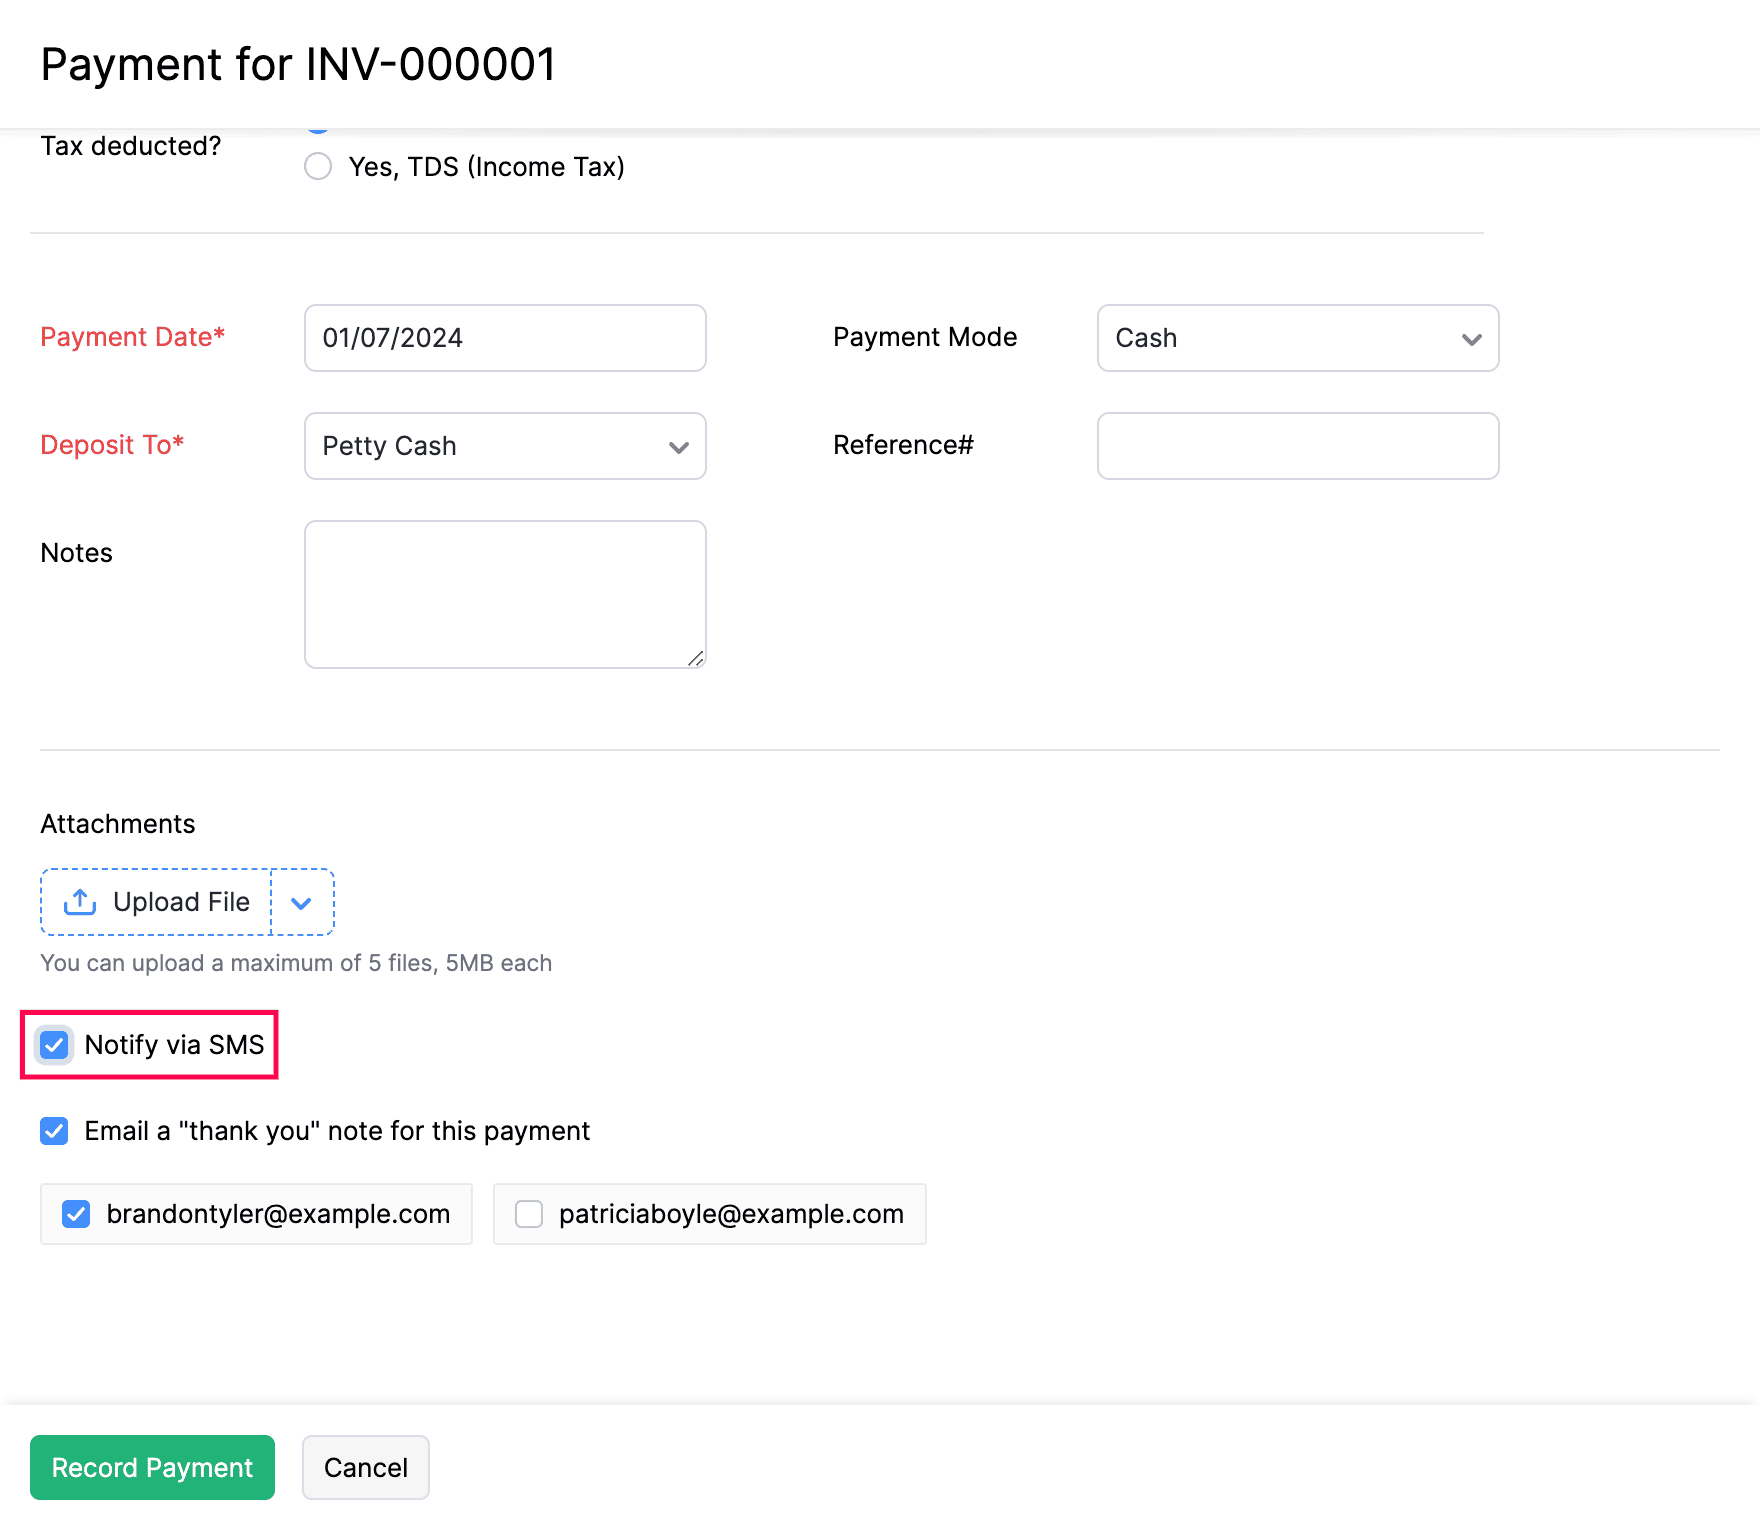Viewport: 1760px width, 1530px height.
Task: Click the upload icon in Upload File button
Action: click(x=79, y=901)
